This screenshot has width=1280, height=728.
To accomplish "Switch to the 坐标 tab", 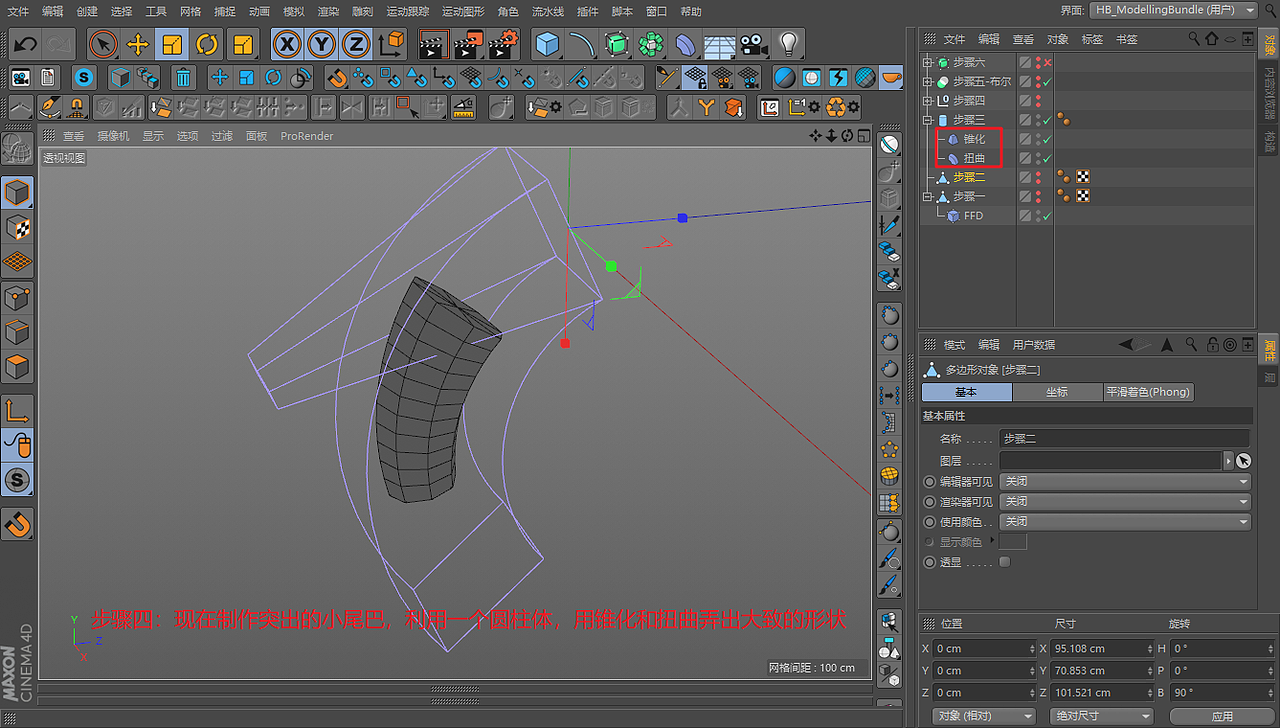I will click(x=1056, y=392).
